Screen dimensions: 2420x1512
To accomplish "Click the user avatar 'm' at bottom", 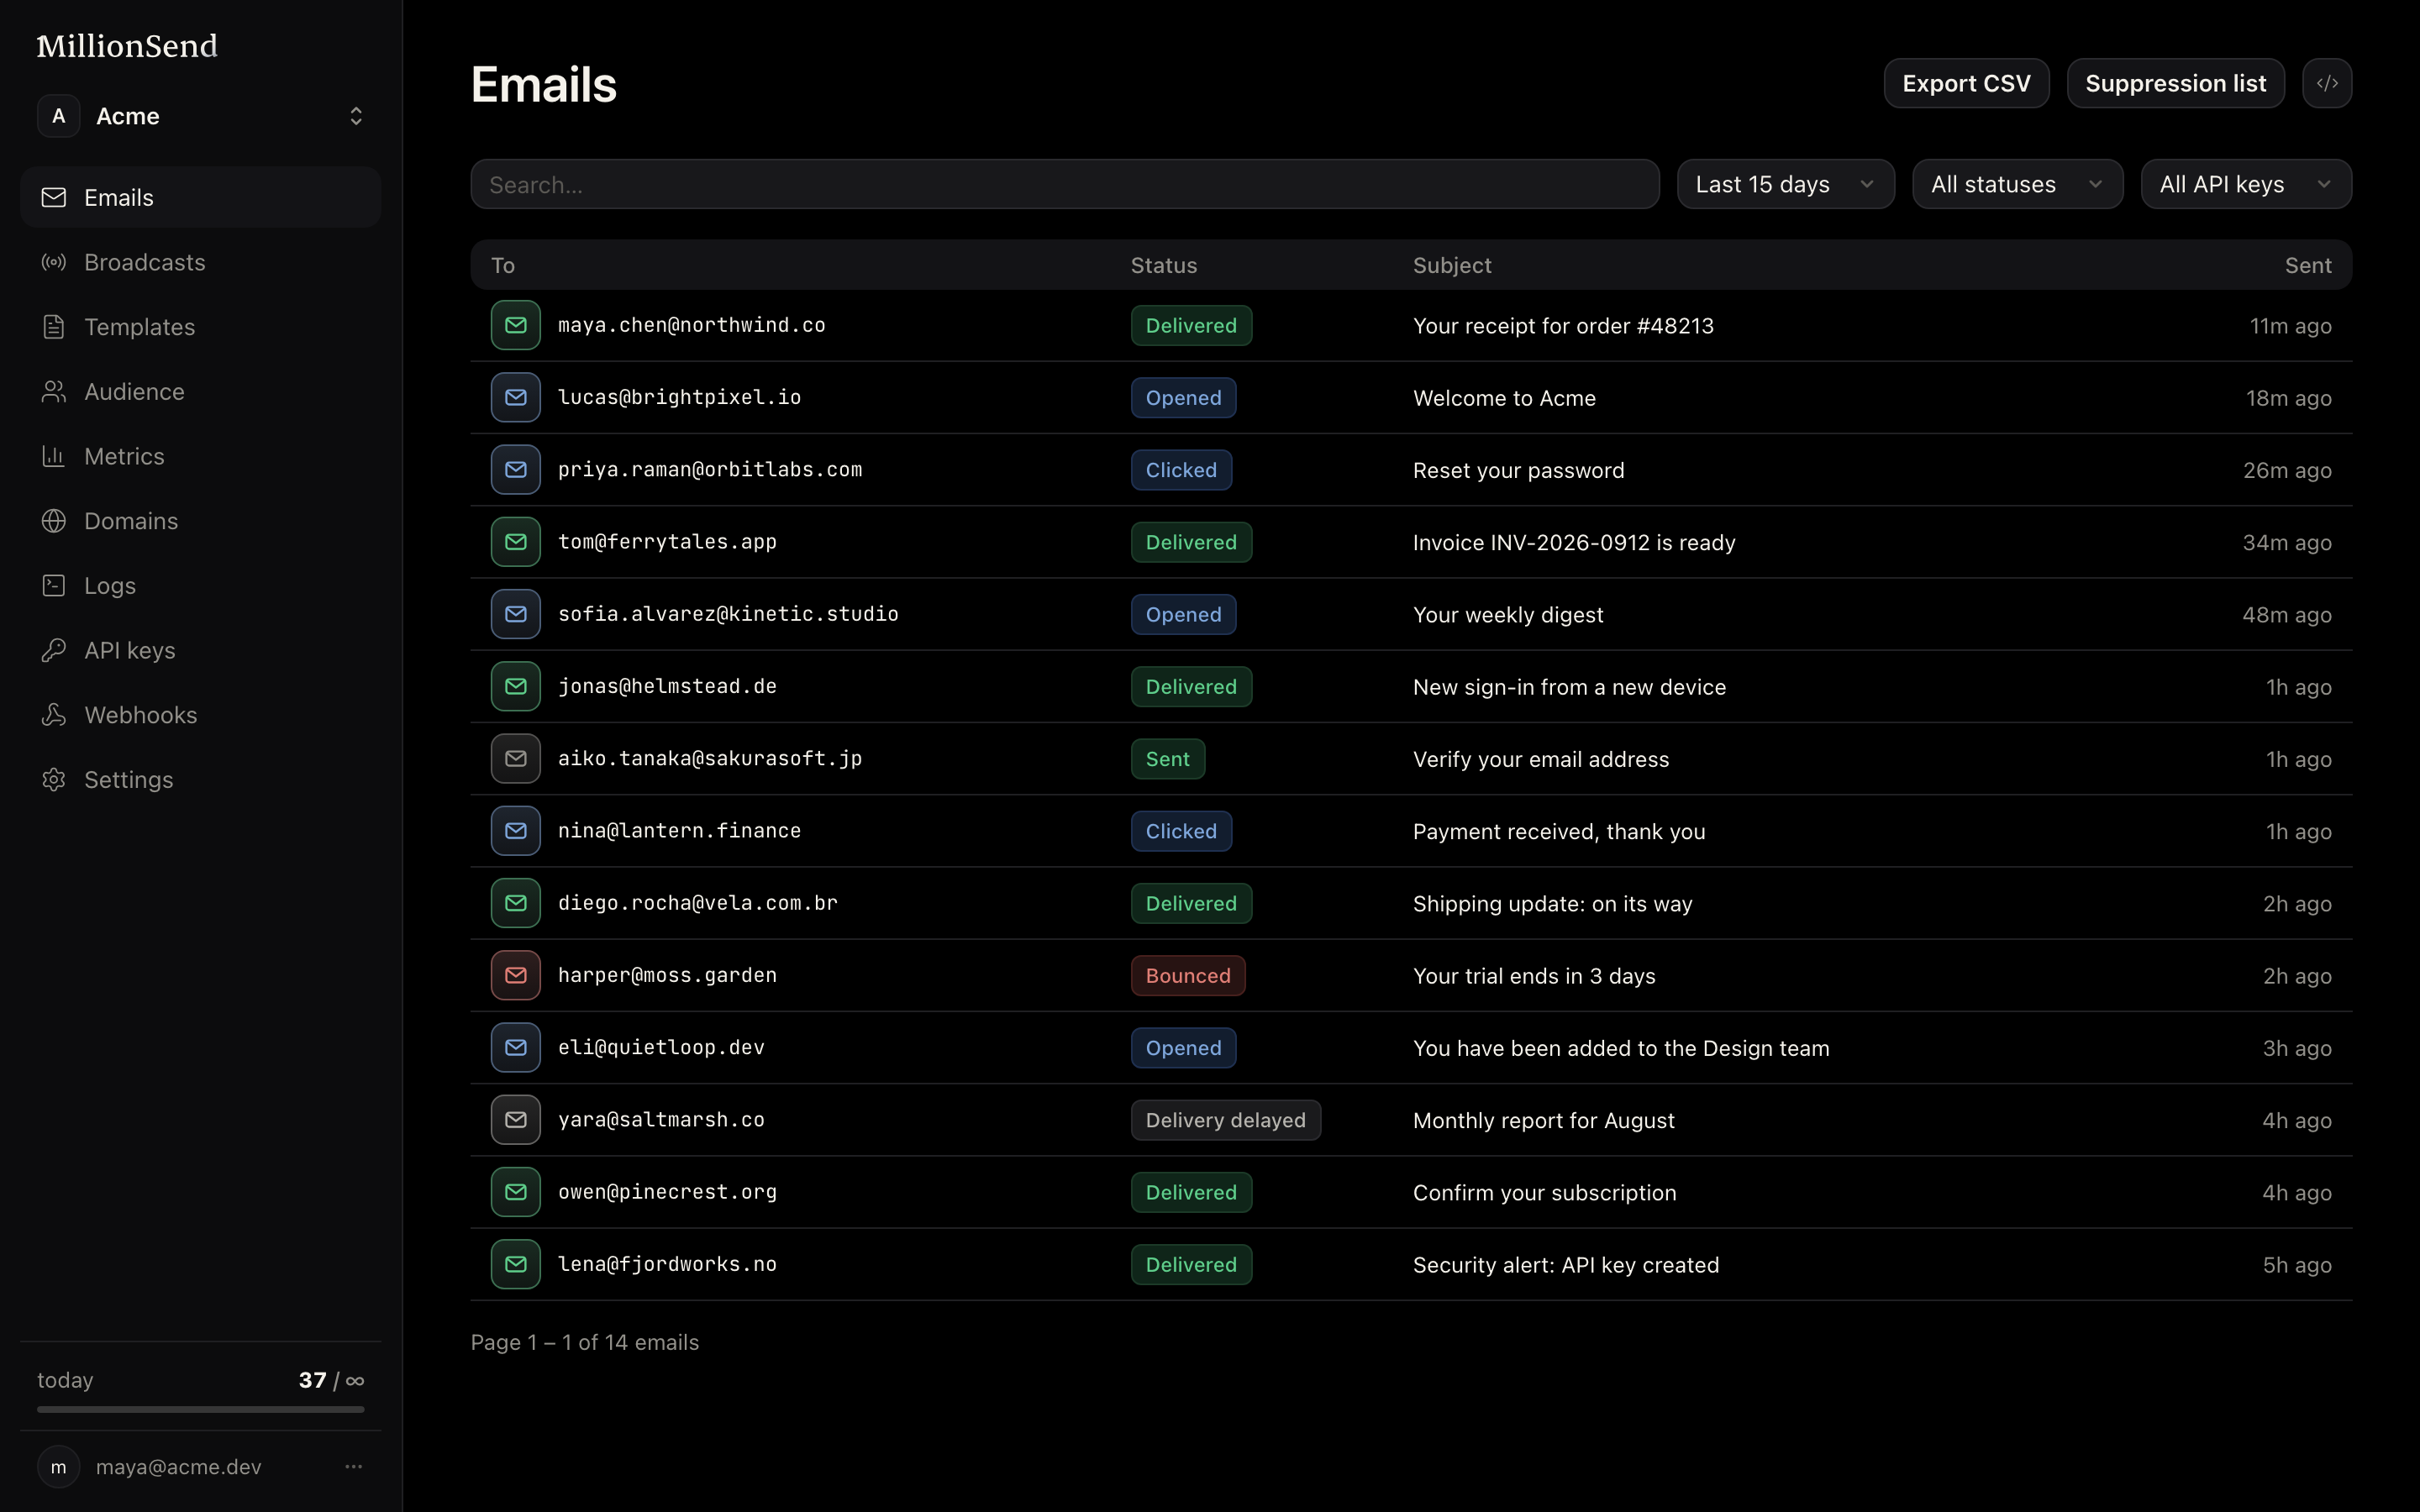I will (58, 1466).
